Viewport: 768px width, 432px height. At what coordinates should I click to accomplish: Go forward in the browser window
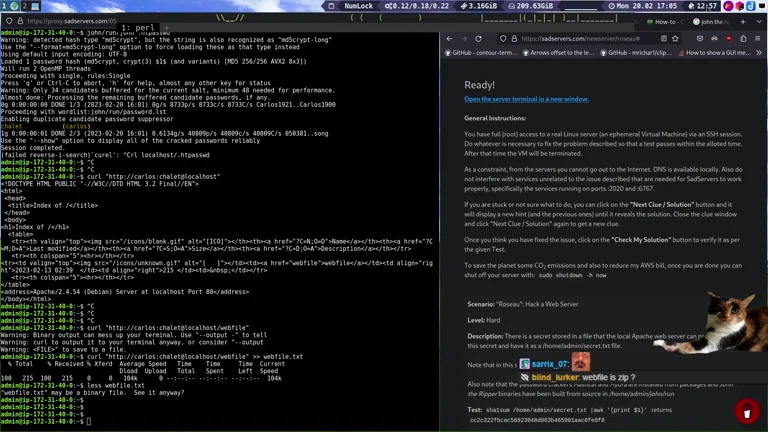coord(464,39)
